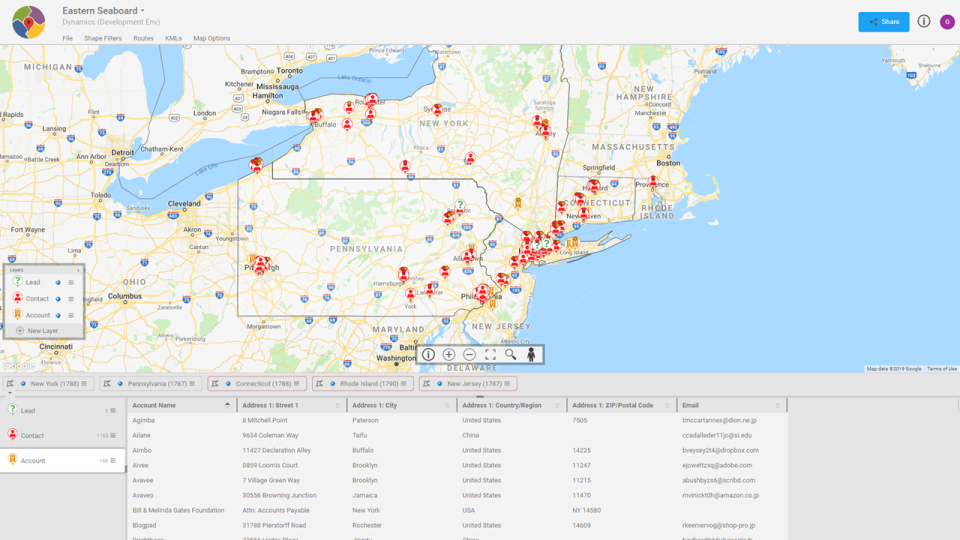Click the Agimba account name cell
Viewport: 960px width, 540px height.
[x=144, y=421]
